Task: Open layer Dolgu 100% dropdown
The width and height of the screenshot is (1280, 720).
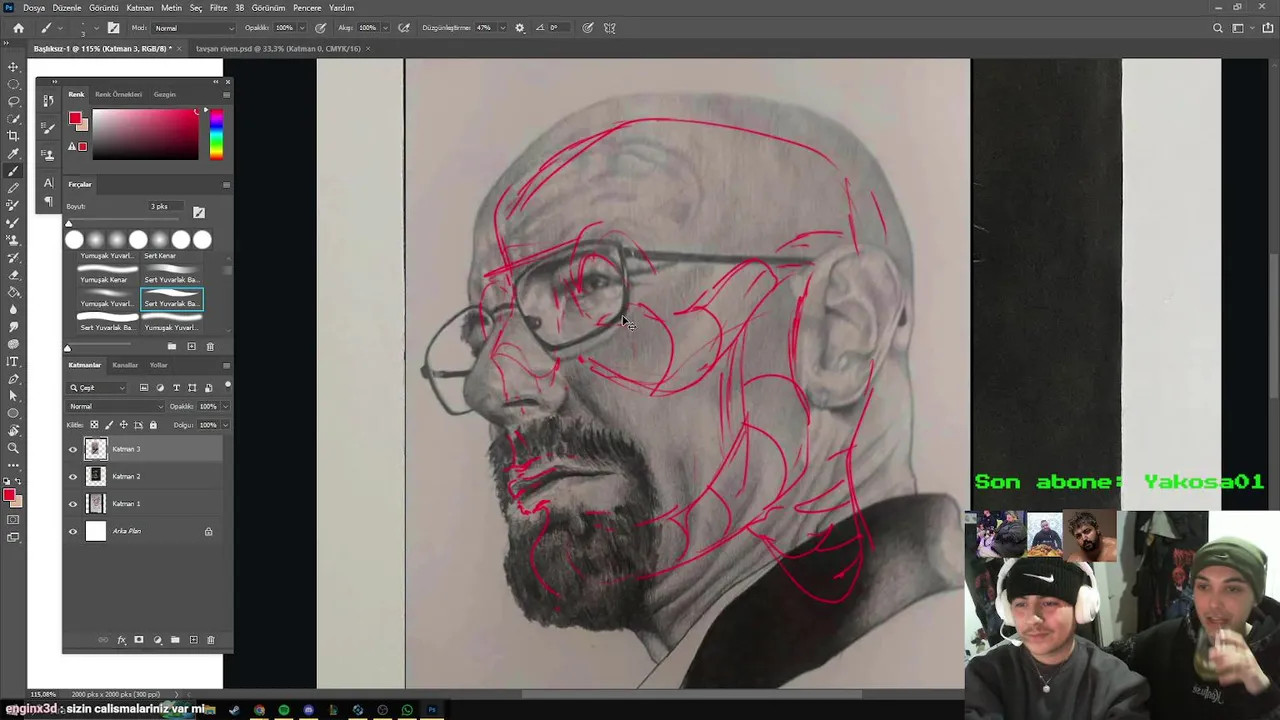Action: click(225, 425)
